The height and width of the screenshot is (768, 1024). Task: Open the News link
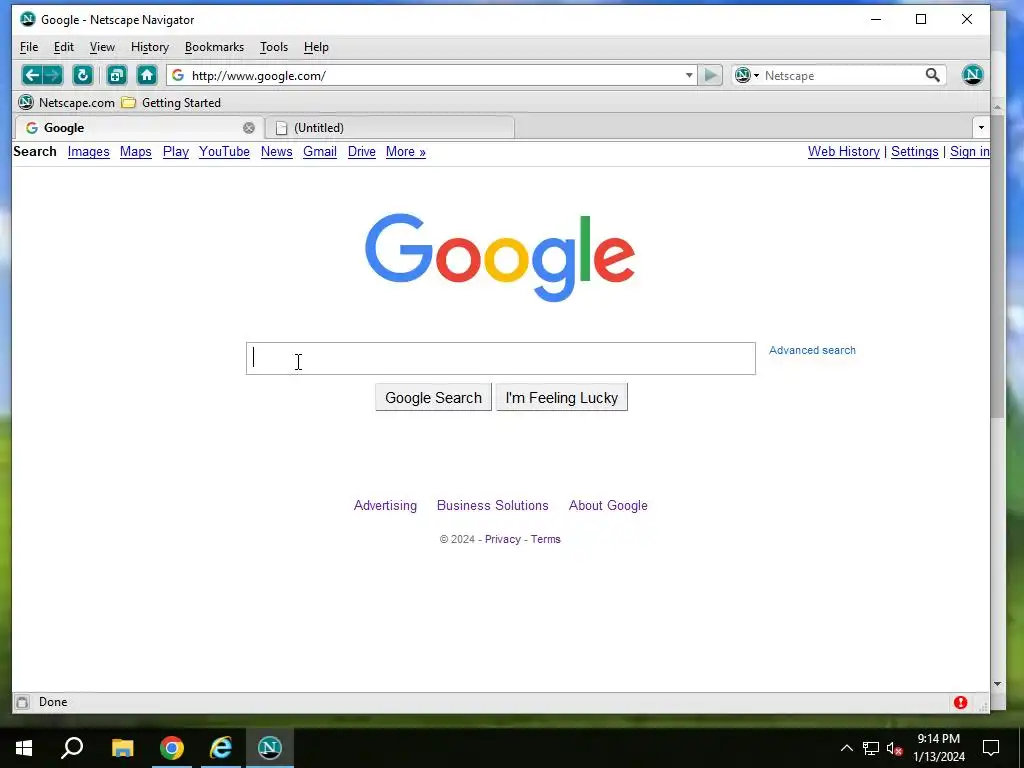(x=276, y=152)
